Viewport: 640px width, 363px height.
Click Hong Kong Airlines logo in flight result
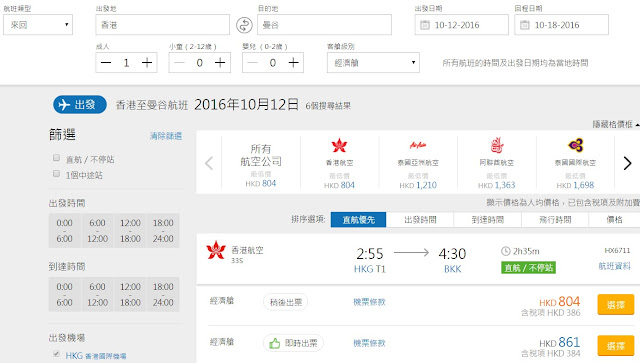[216, 250]
